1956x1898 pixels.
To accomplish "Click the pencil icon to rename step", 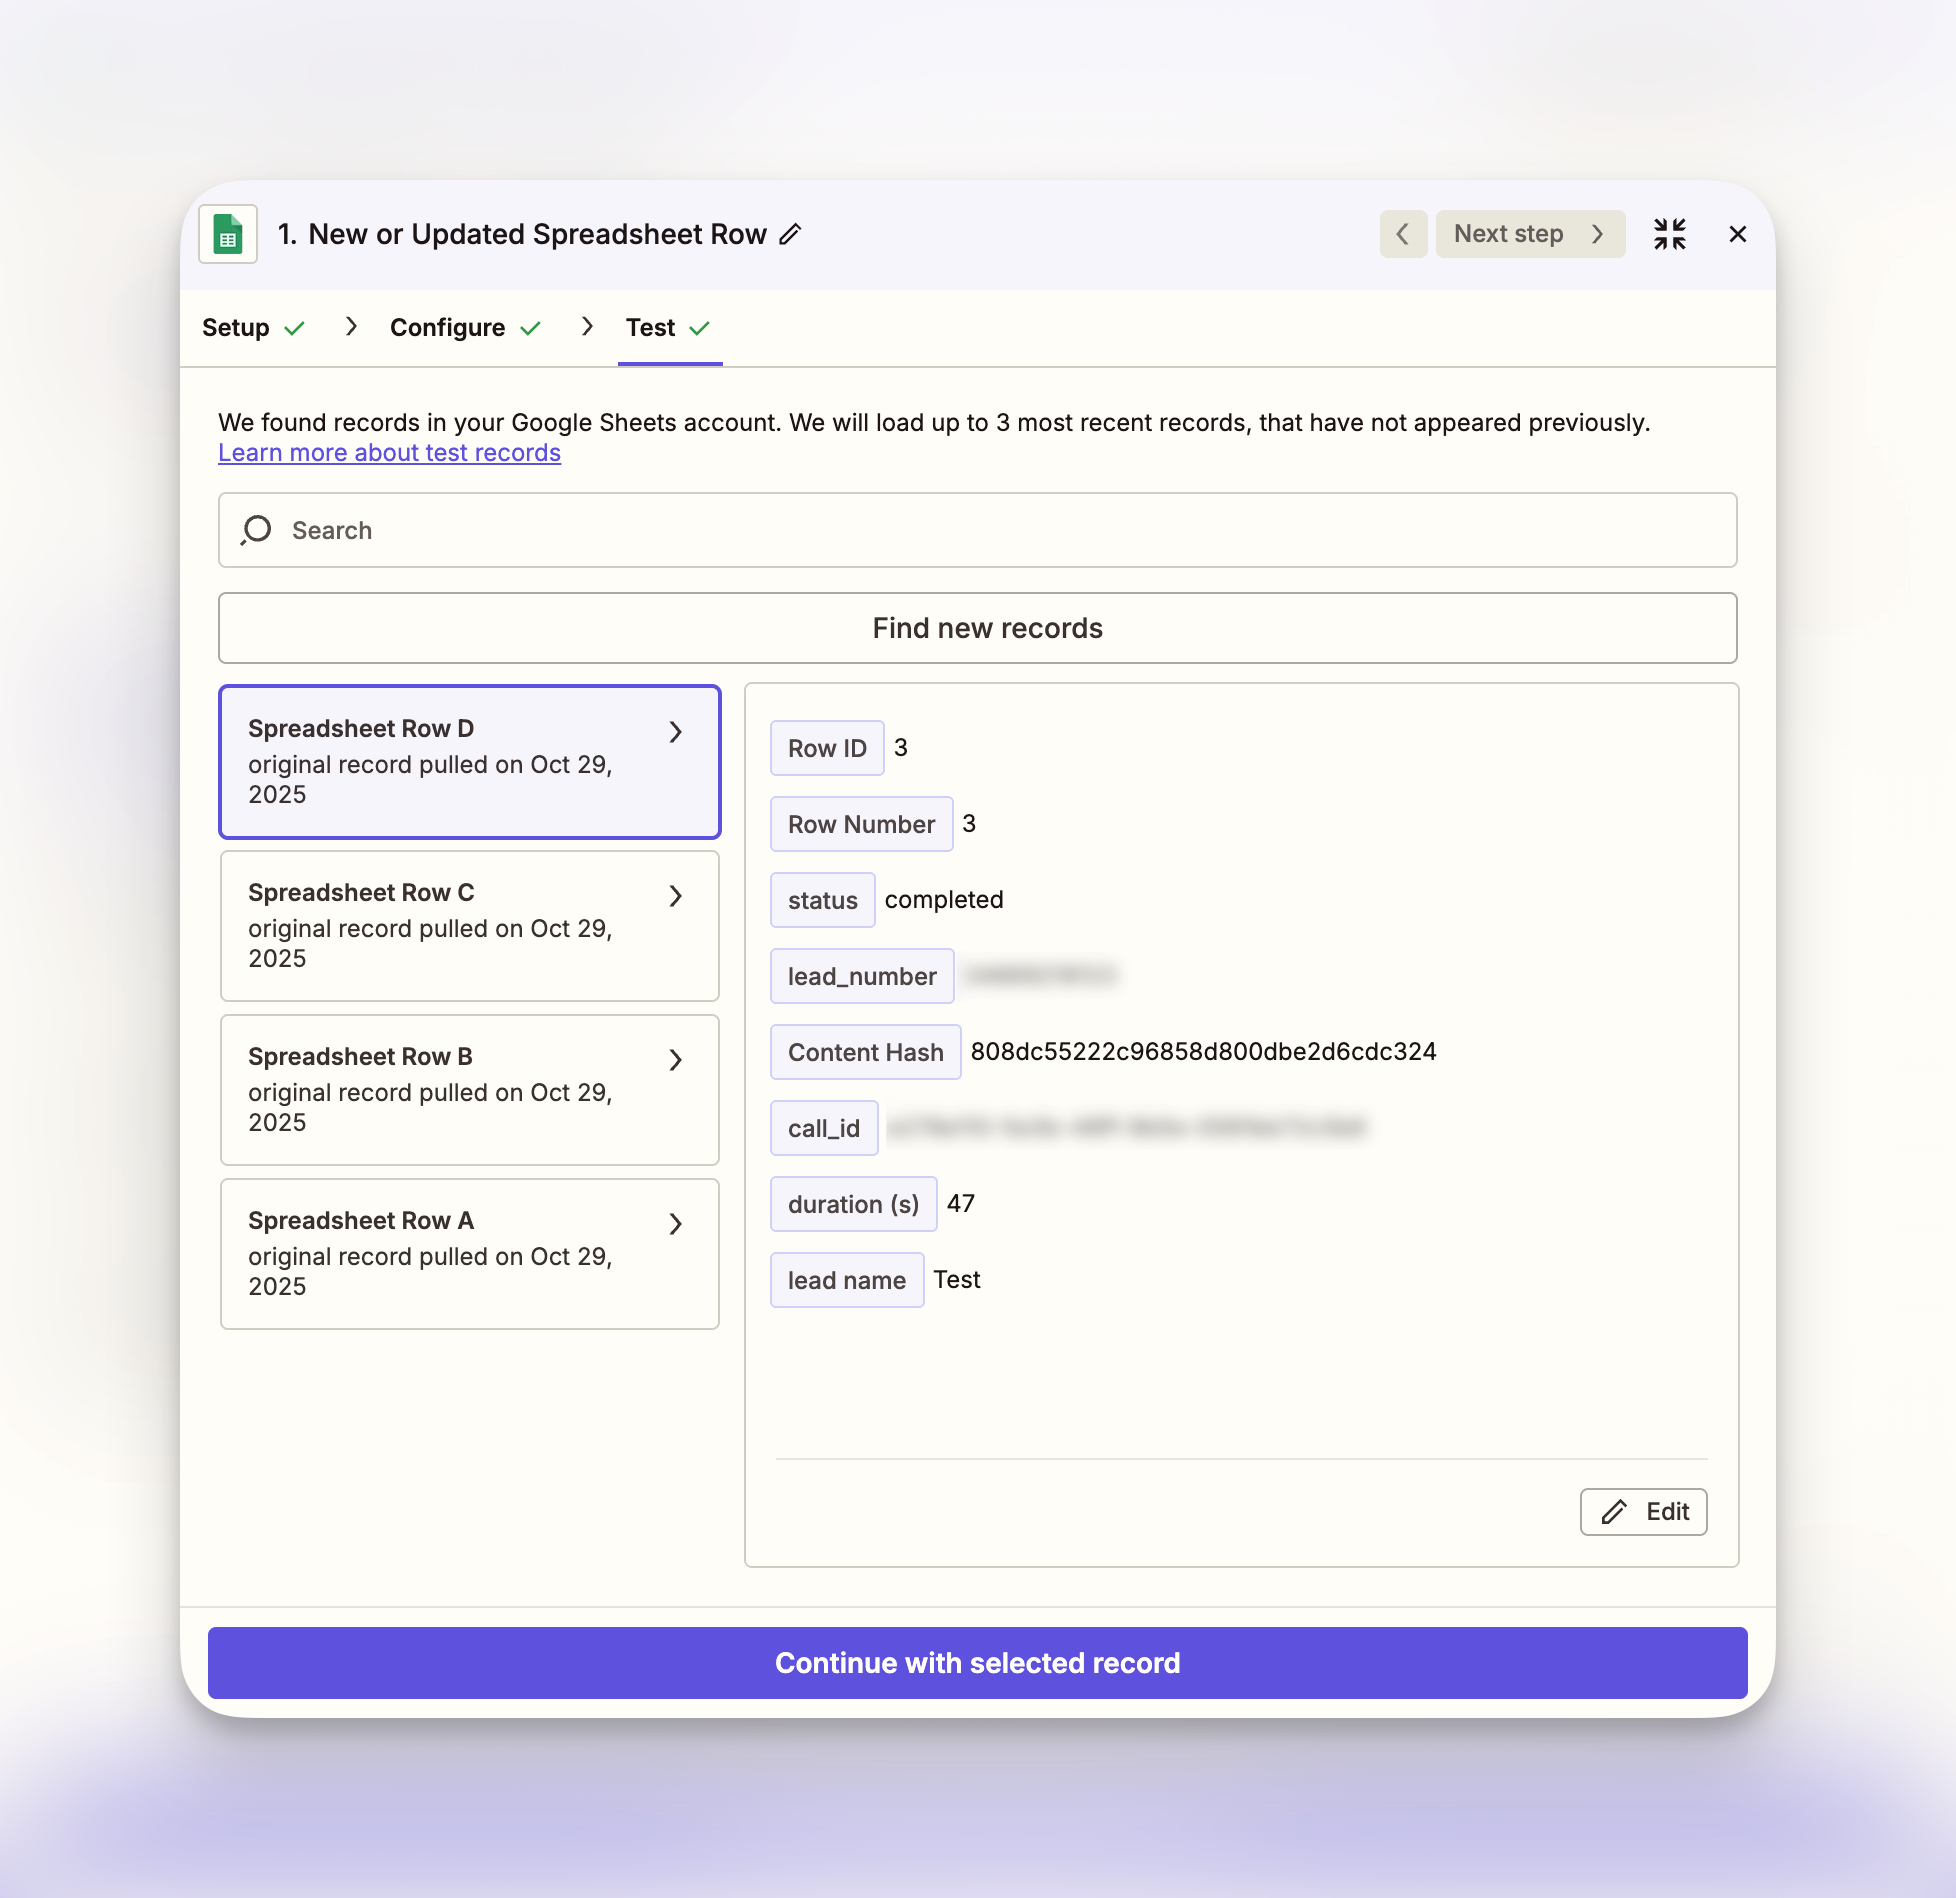I will (x=790, y=234).
